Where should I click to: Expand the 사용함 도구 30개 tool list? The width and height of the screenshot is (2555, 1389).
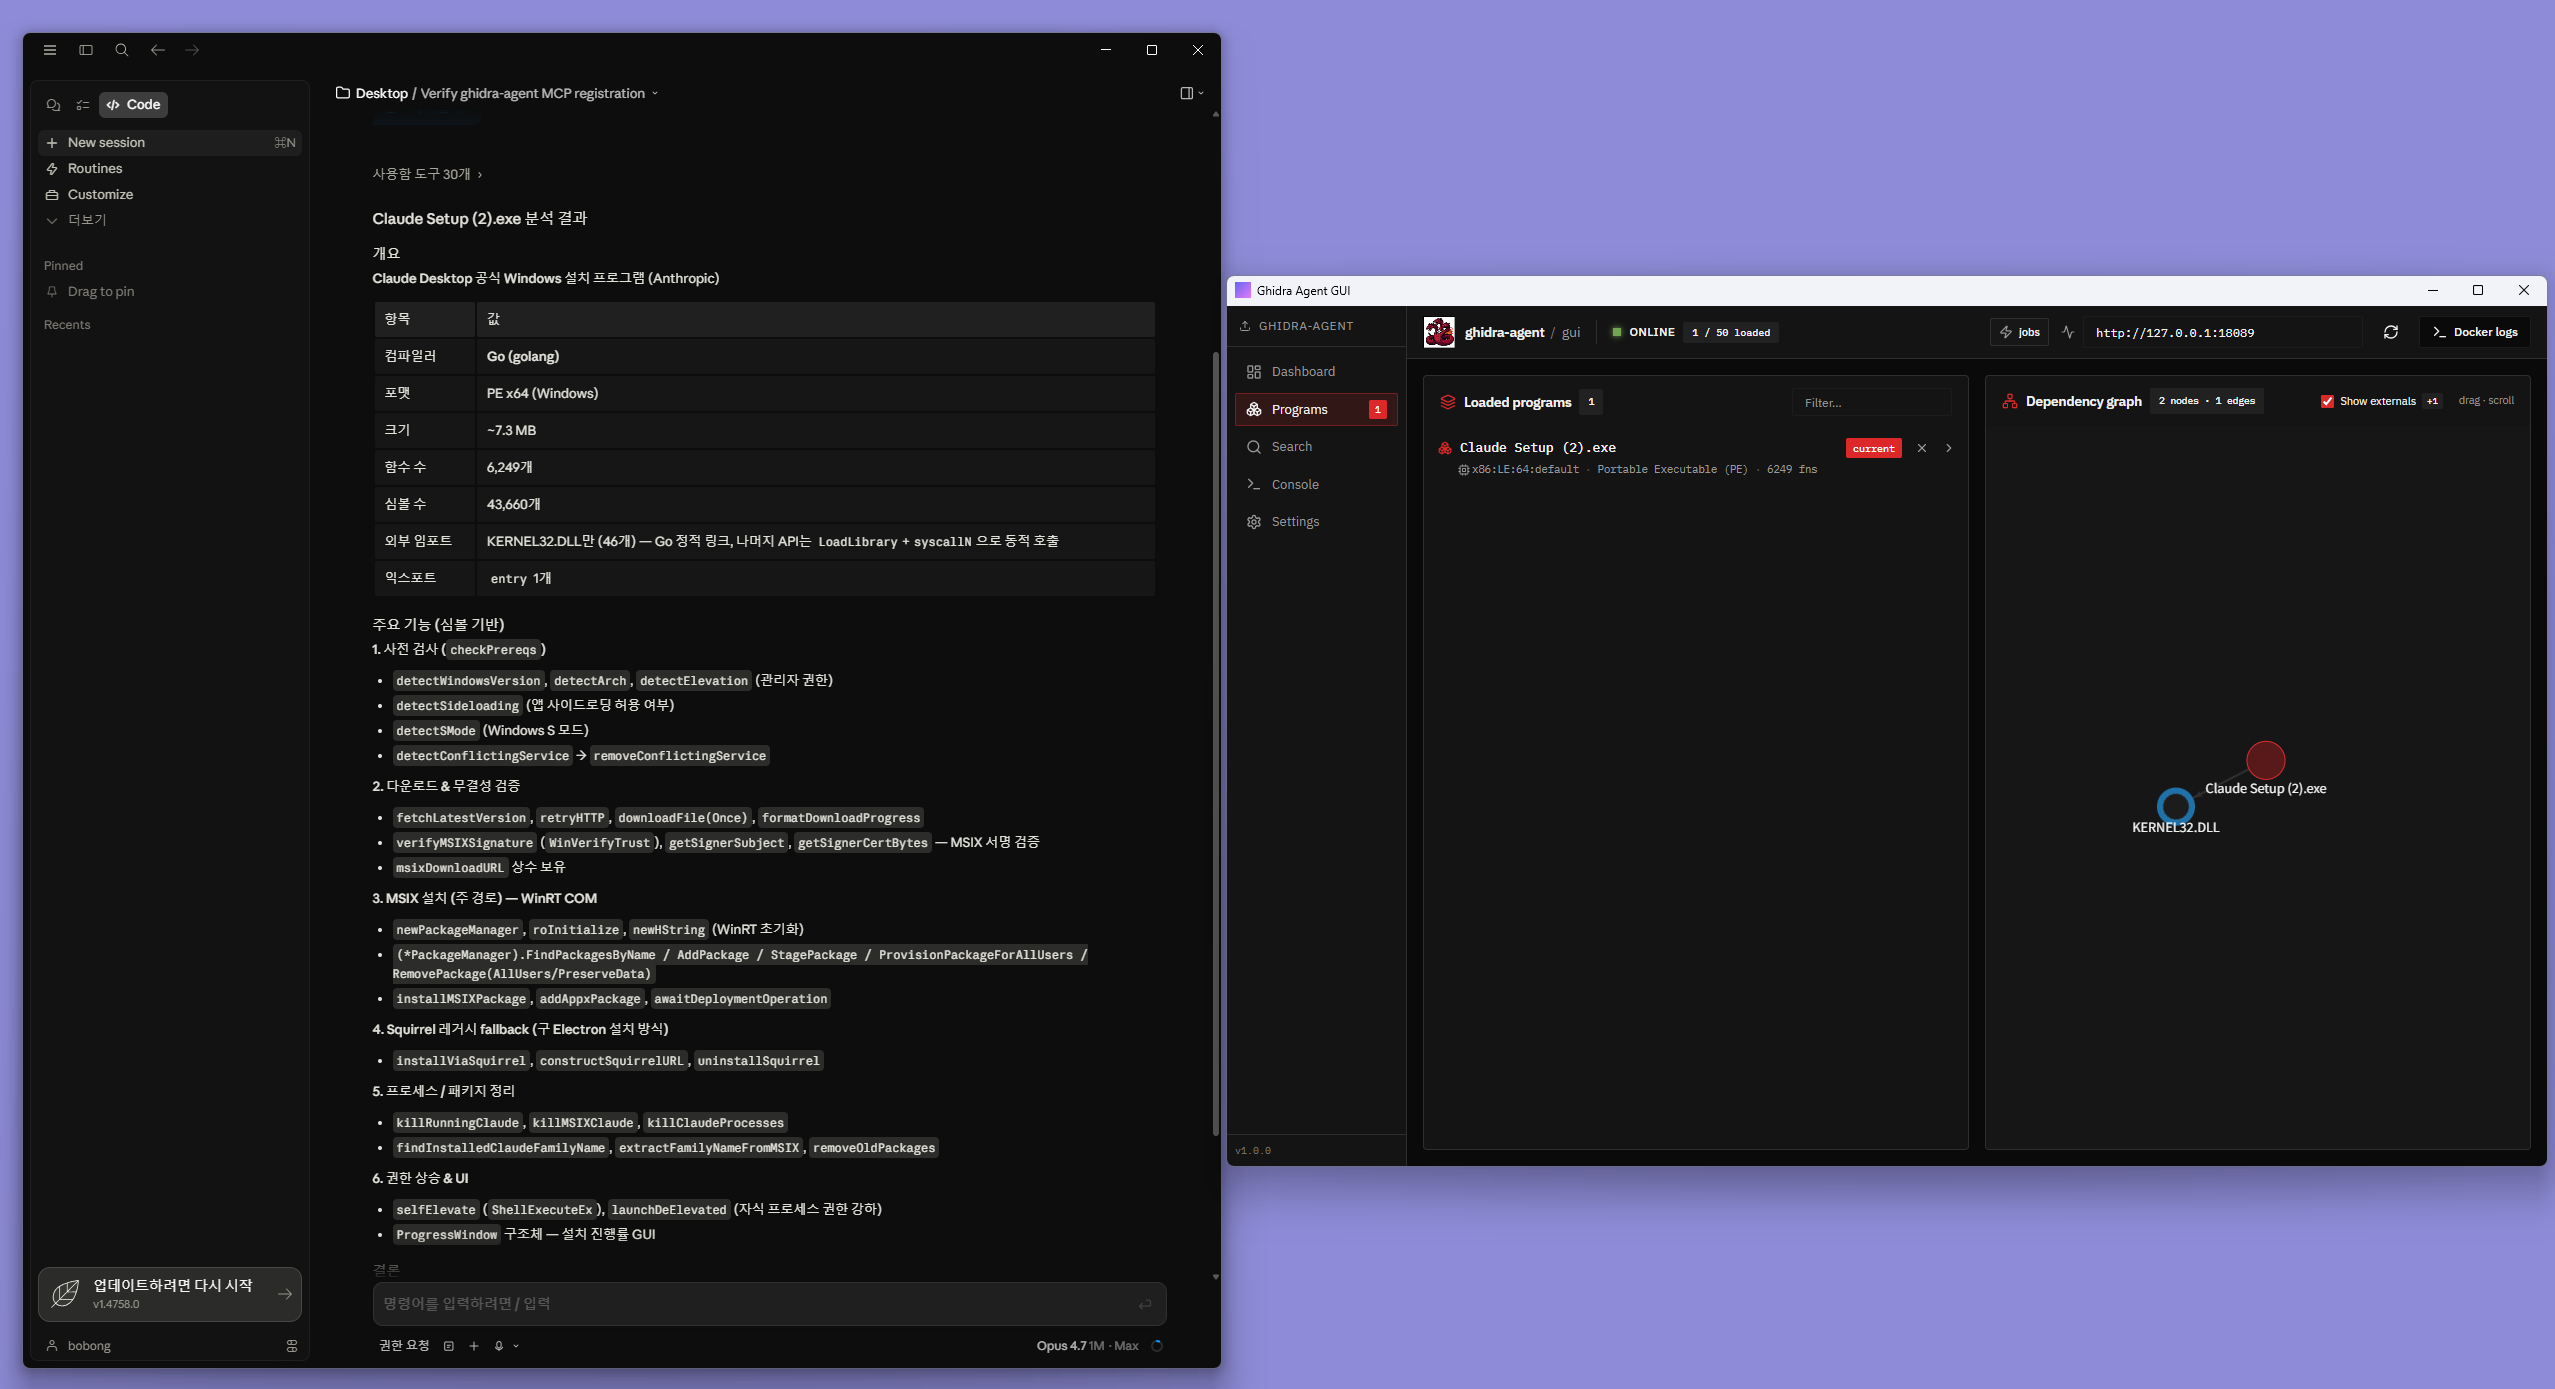427,174
